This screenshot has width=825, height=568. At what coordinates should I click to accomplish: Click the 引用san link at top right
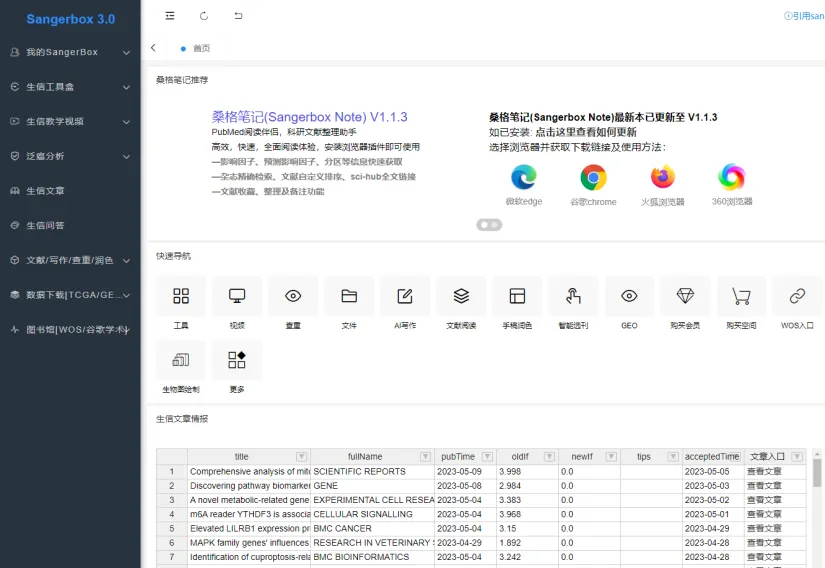click(x=804, y=16)
